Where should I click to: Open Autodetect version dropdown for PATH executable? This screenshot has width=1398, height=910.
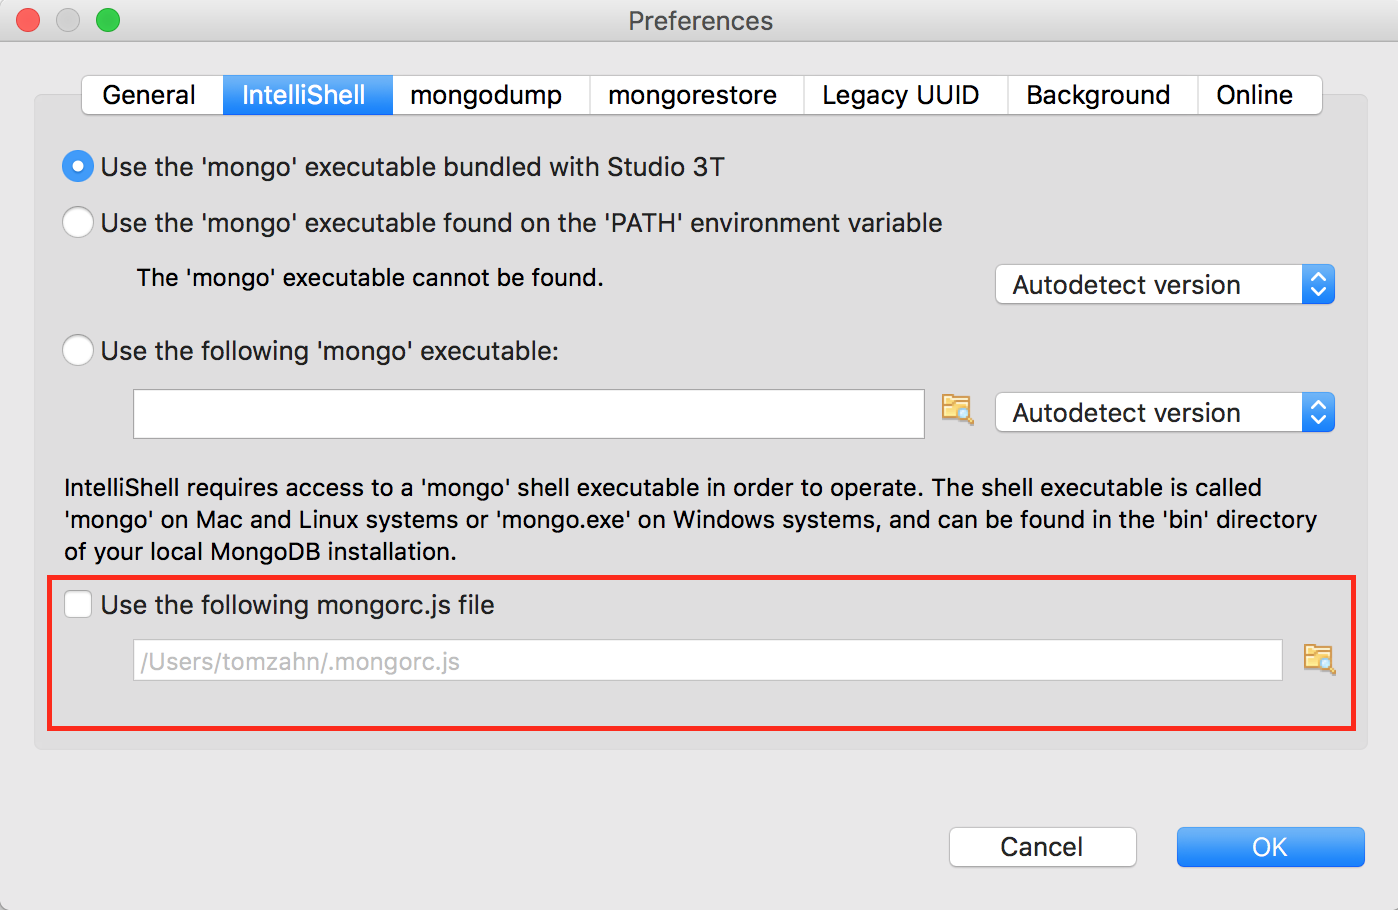coord(1165,284)
